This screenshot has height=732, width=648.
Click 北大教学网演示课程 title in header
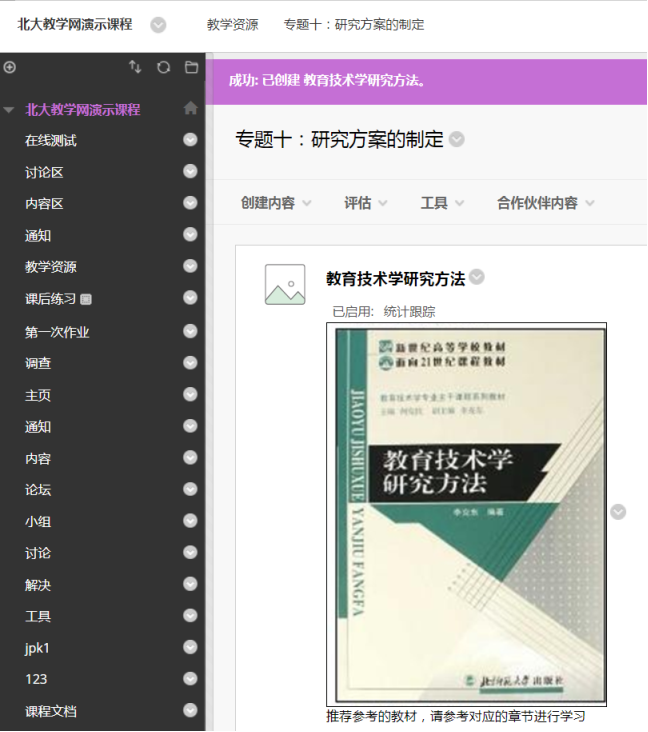click(75, 24)
